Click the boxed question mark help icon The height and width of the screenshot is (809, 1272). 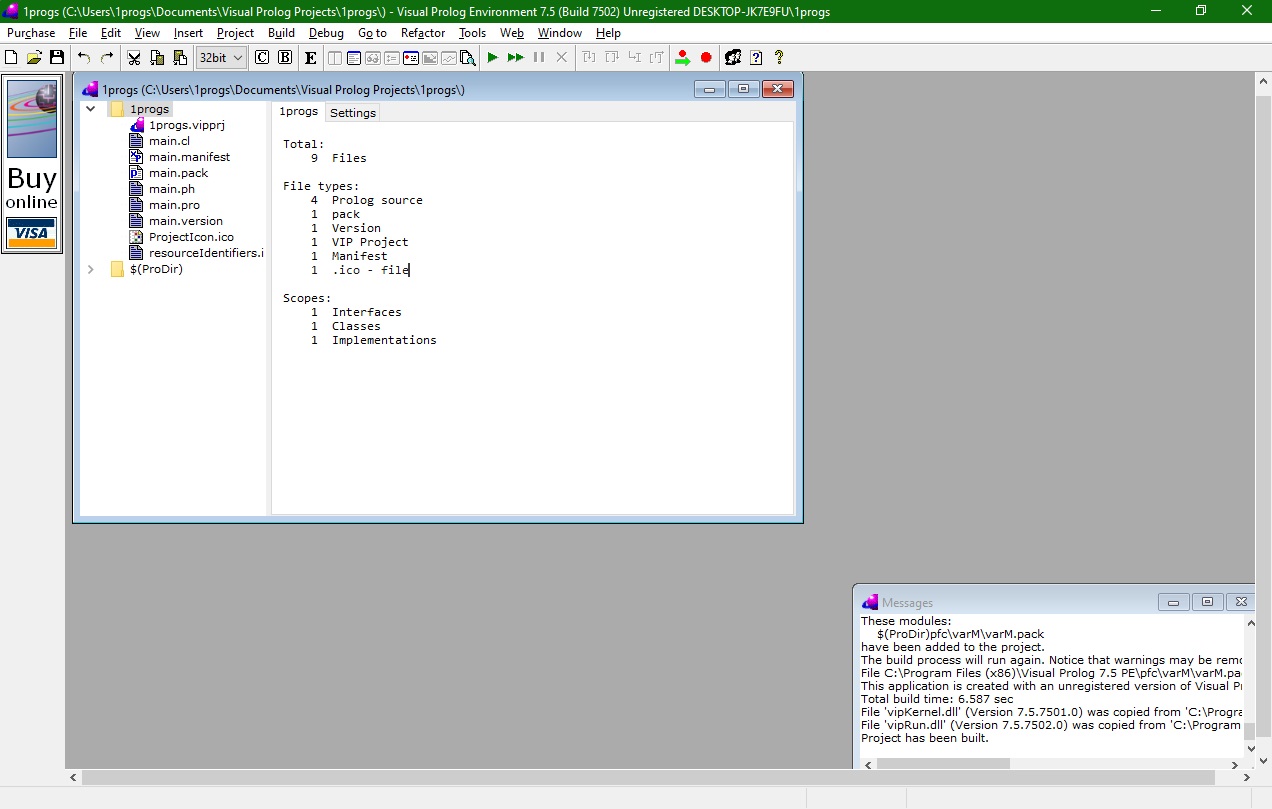[756, 58]
